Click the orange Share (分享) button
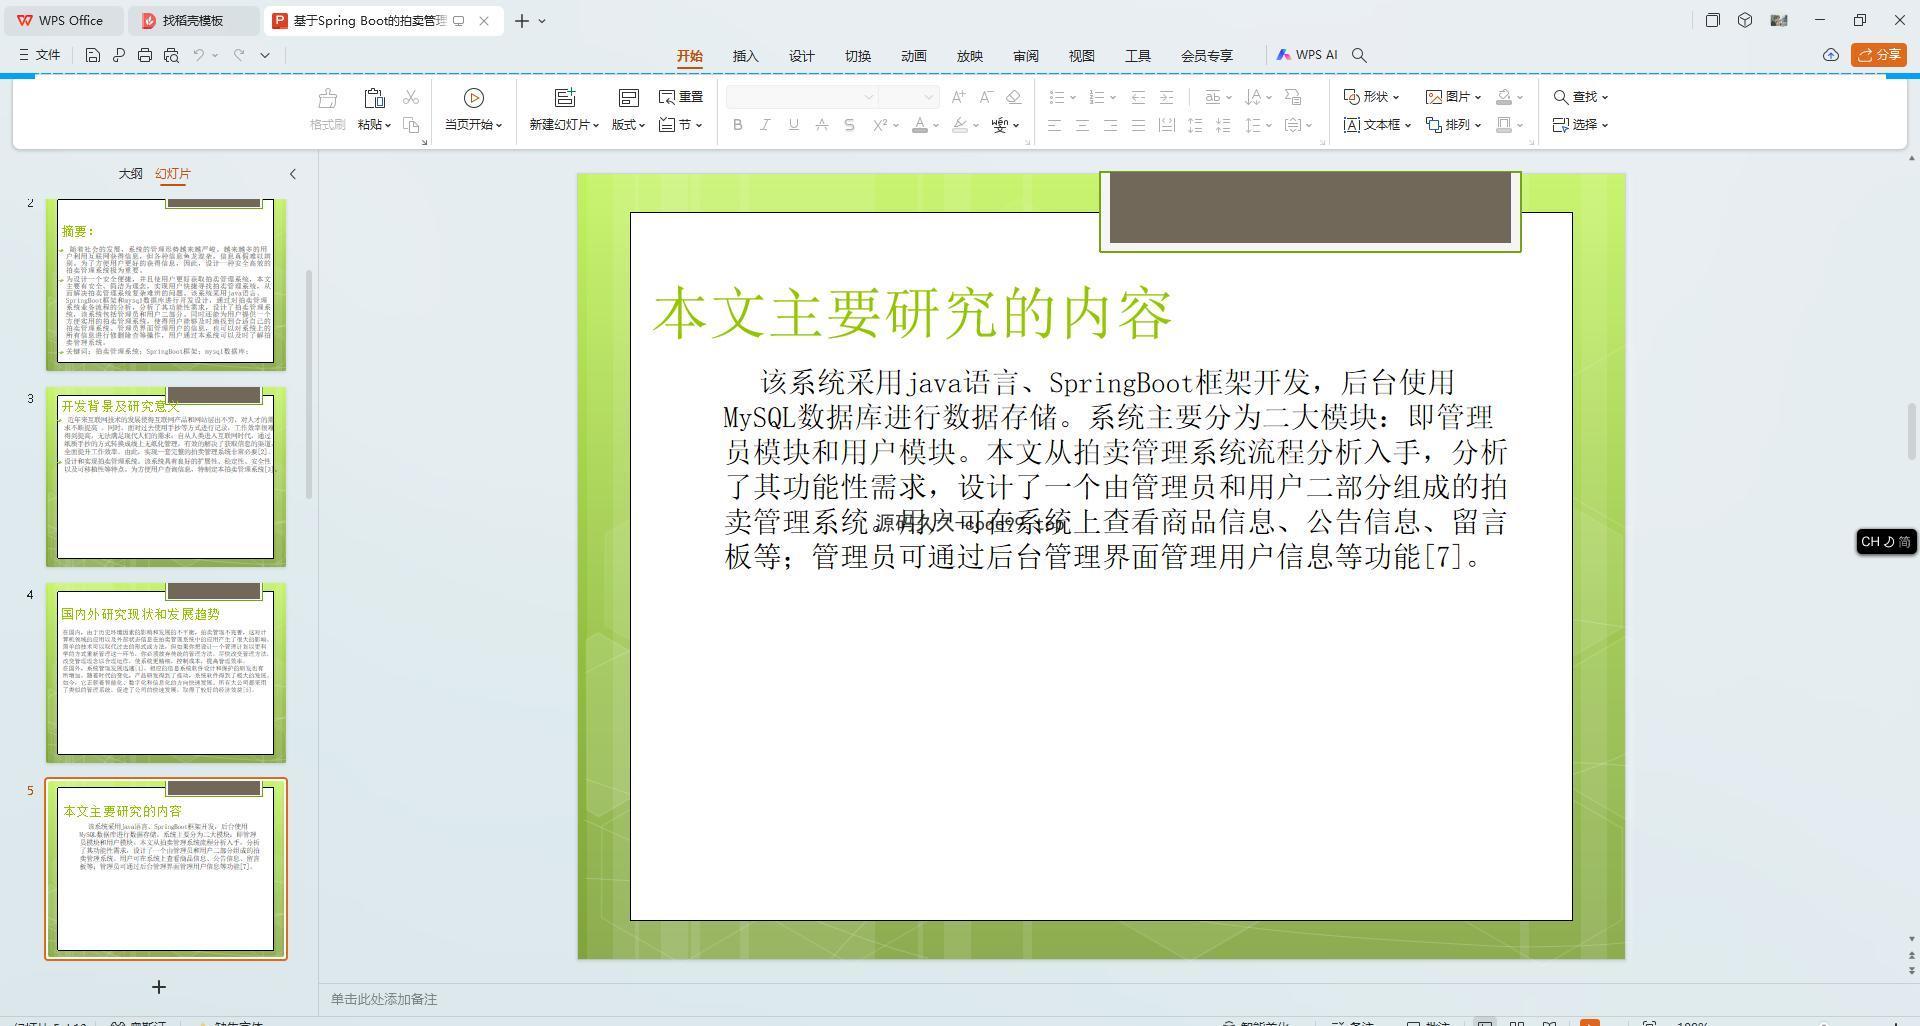The width and height of the screenshot is (1920, 1026). tap(1877, 55)
